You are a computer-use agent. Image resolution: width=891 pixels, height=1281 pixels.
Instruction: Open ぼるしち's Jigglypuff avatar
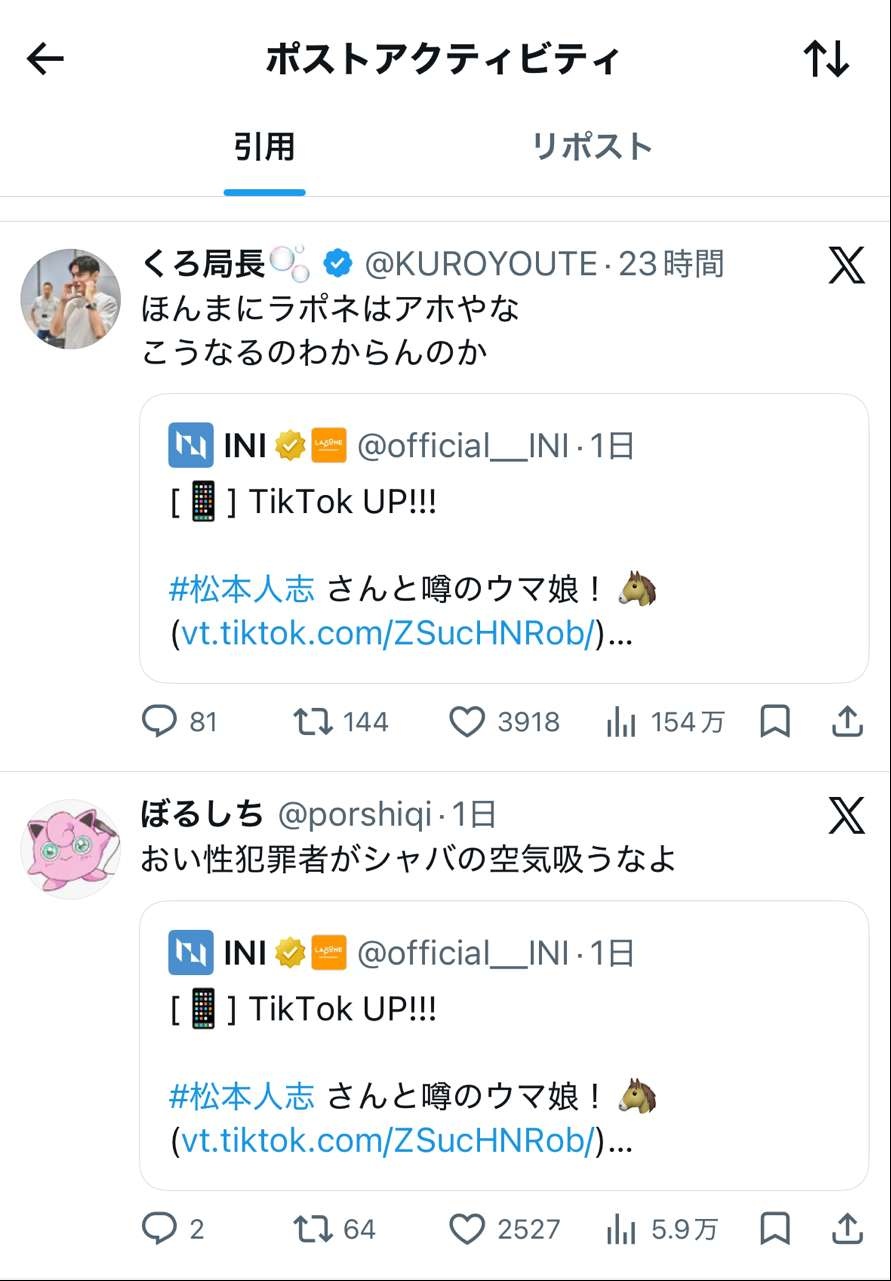coord(70,848)
